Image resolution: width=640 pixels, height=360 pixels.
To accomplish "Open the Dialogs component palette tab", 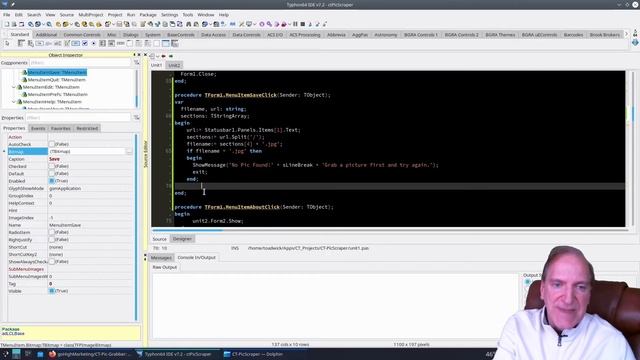I will tap(131, 35).
